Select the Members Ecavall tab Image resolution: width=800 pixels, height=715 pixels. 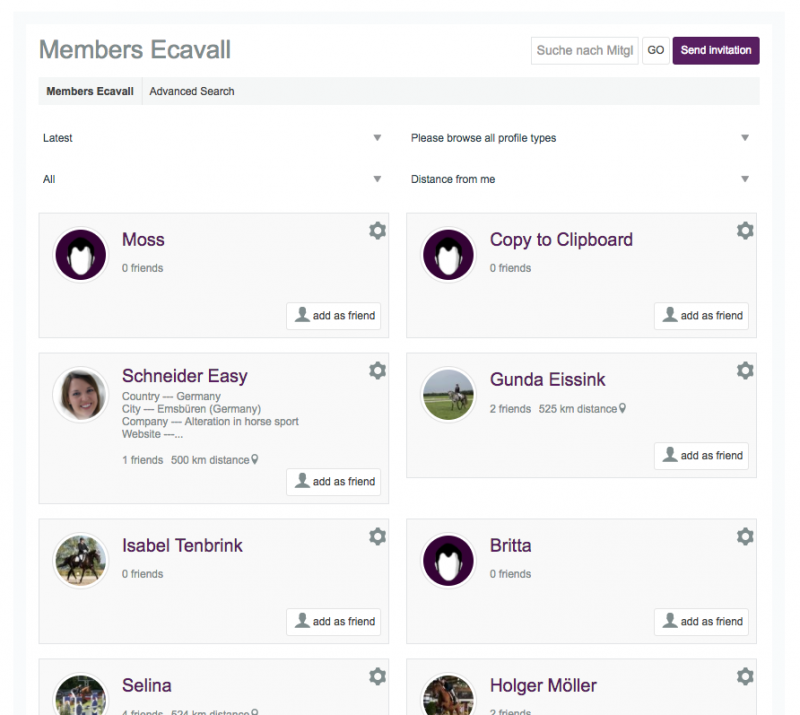point(90,91)
